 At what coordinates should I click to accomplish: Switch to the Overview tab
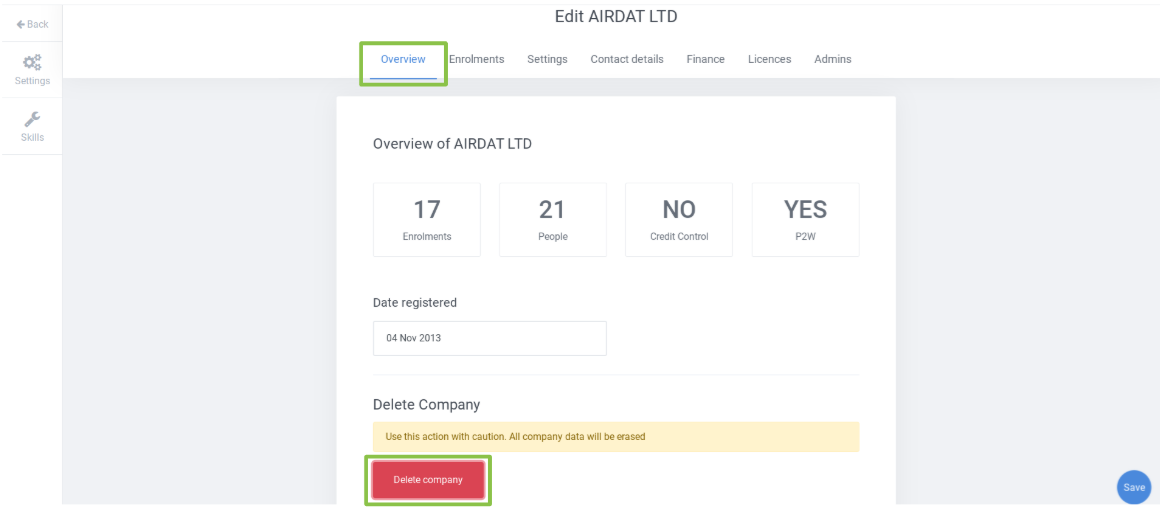(x=403, y=59)
